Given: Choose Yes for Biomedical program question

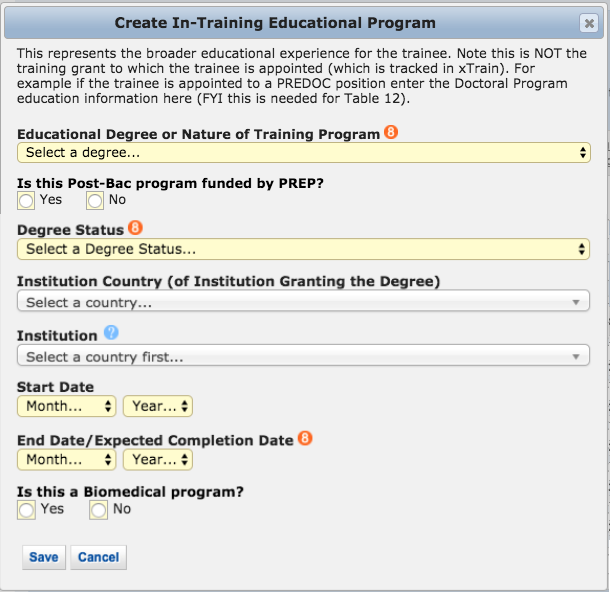Looking at the screenshot, I should tap(26, 510).
